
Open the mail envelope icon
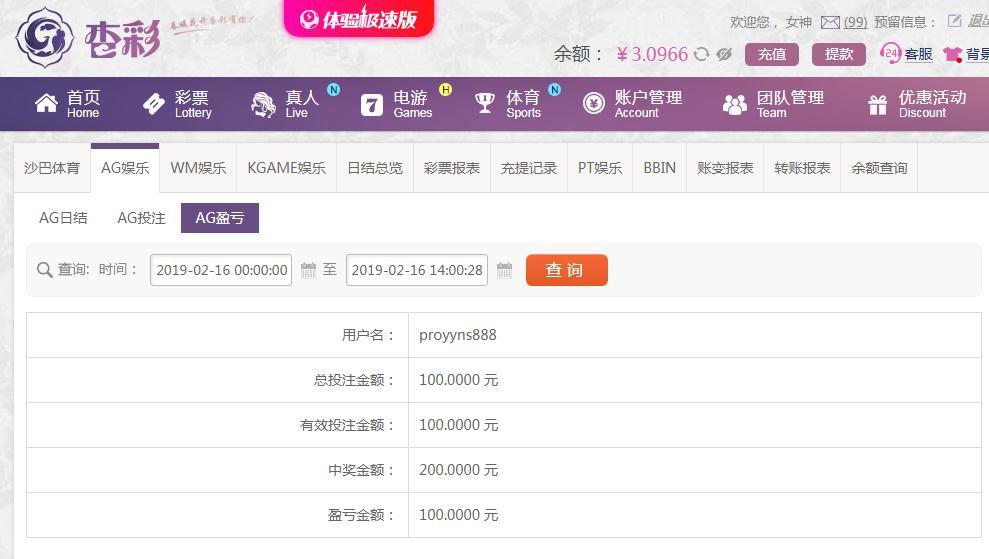point(830,23)
